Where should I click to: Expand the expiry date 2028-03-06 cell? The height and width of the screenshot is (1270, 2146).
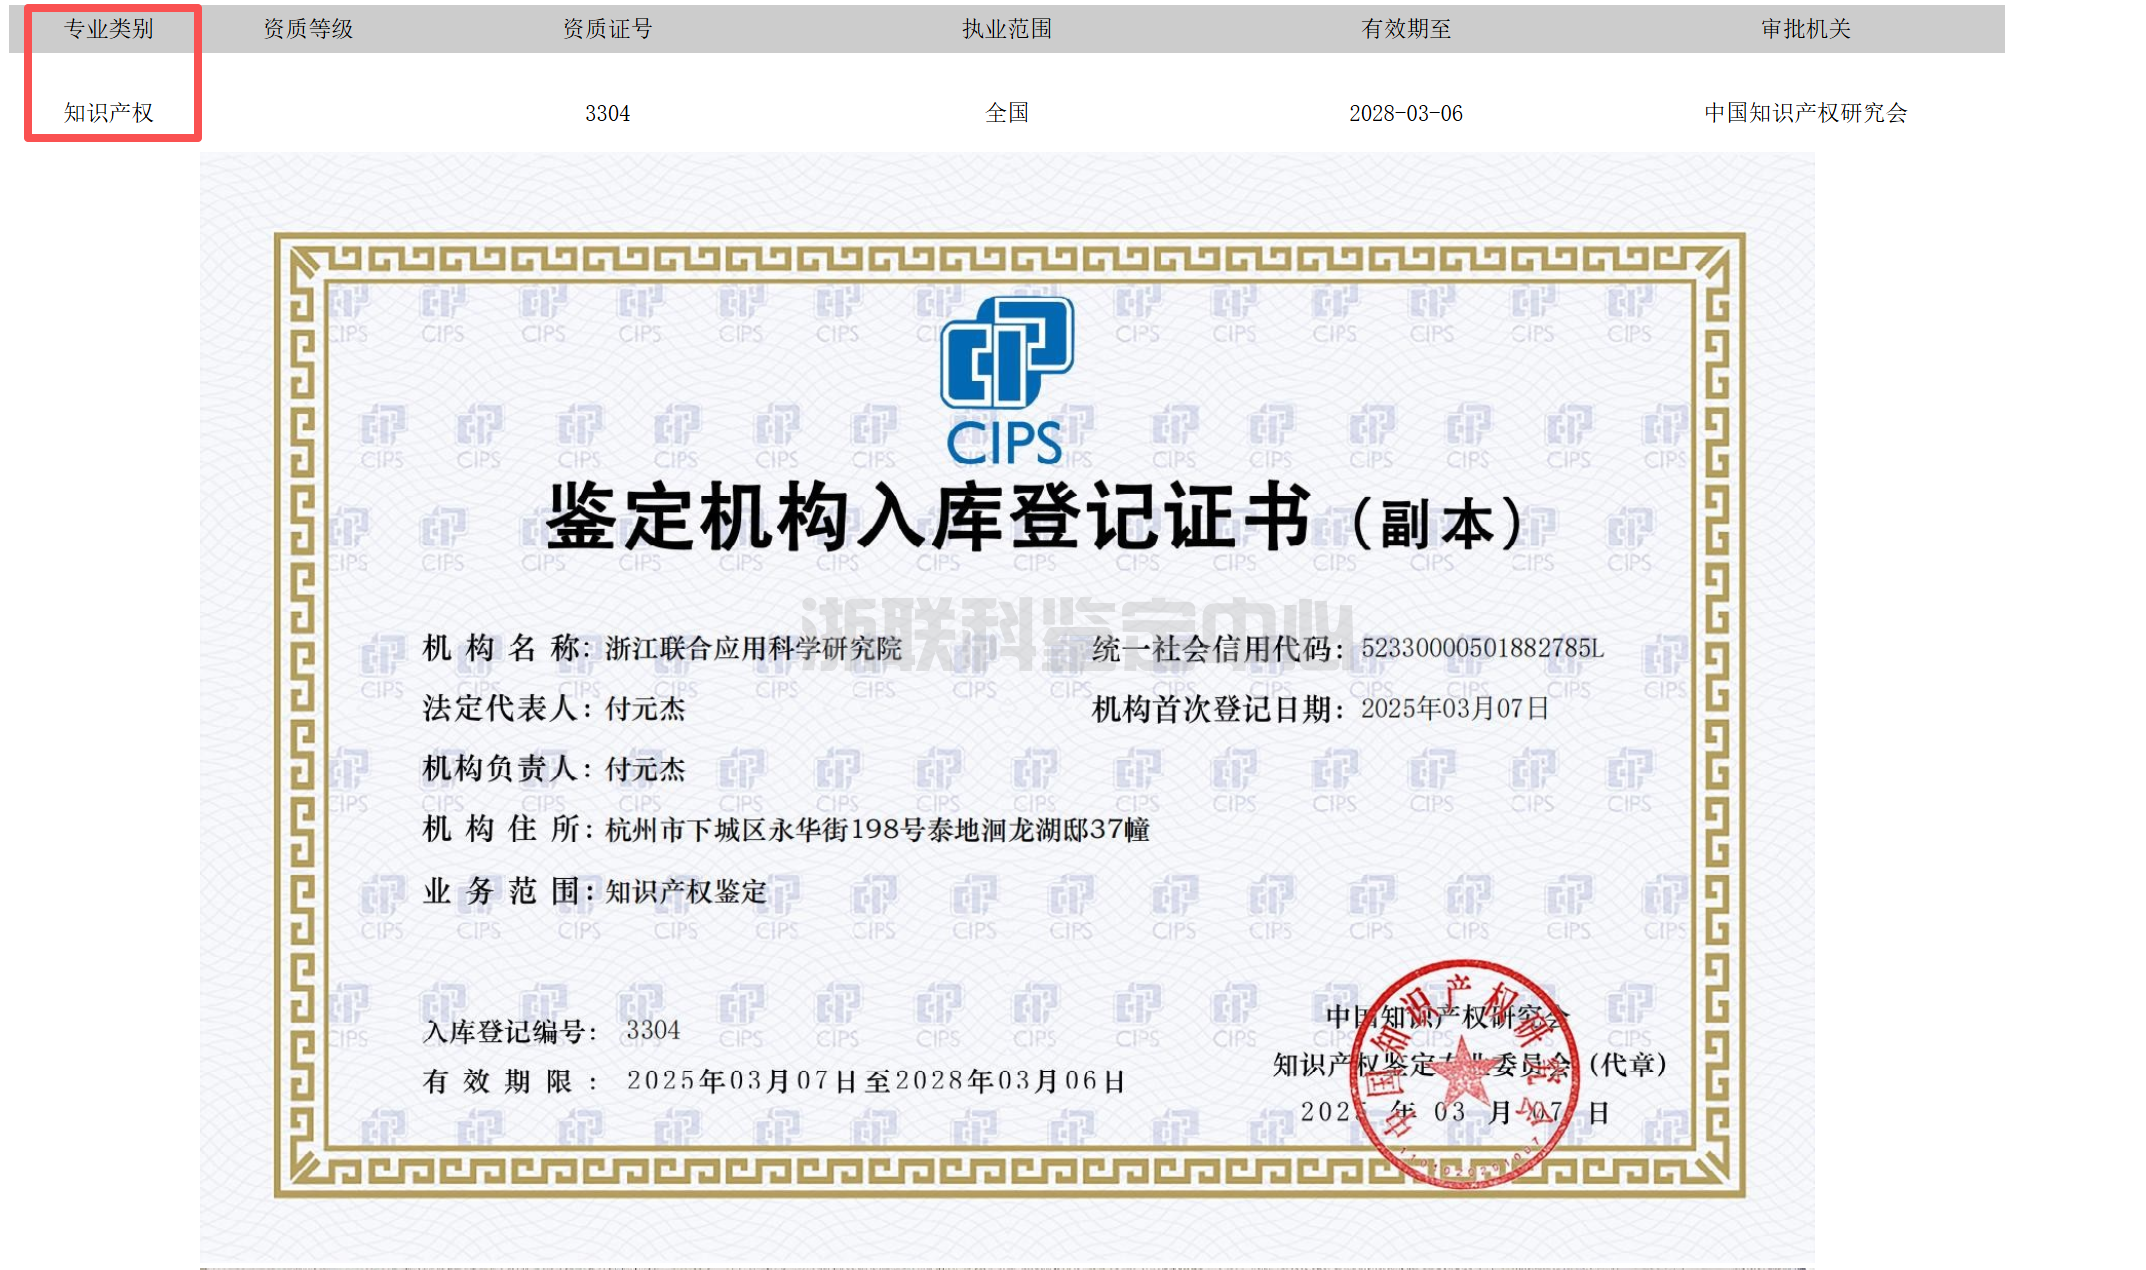(x=1407, y=113)
